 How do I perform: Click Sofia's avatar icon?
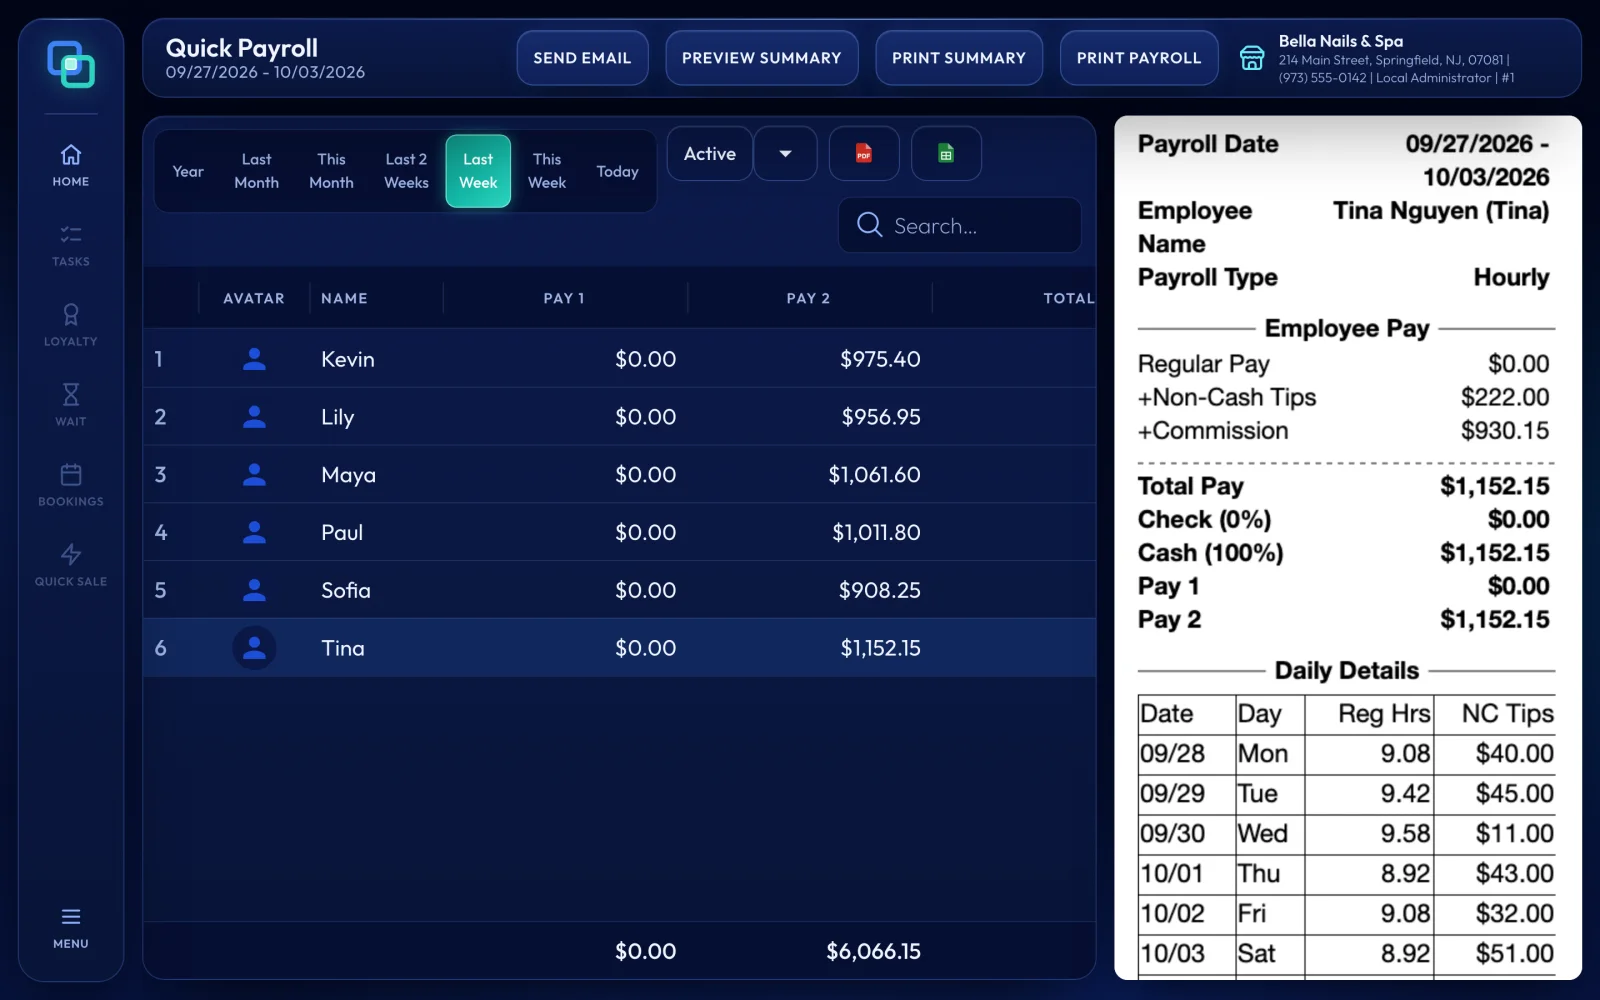pos(254,590)
